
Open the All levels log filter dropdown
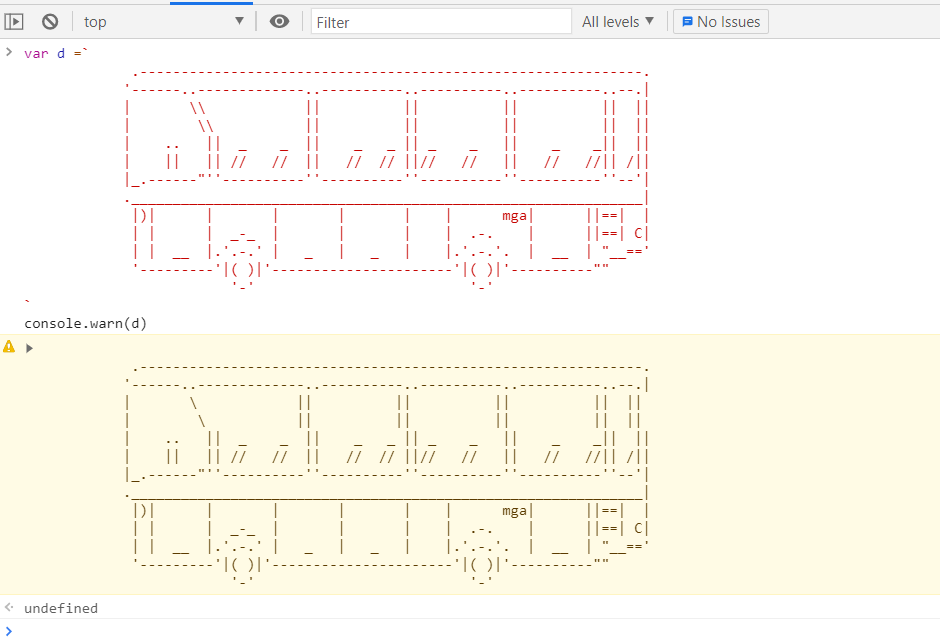point(617,22)
